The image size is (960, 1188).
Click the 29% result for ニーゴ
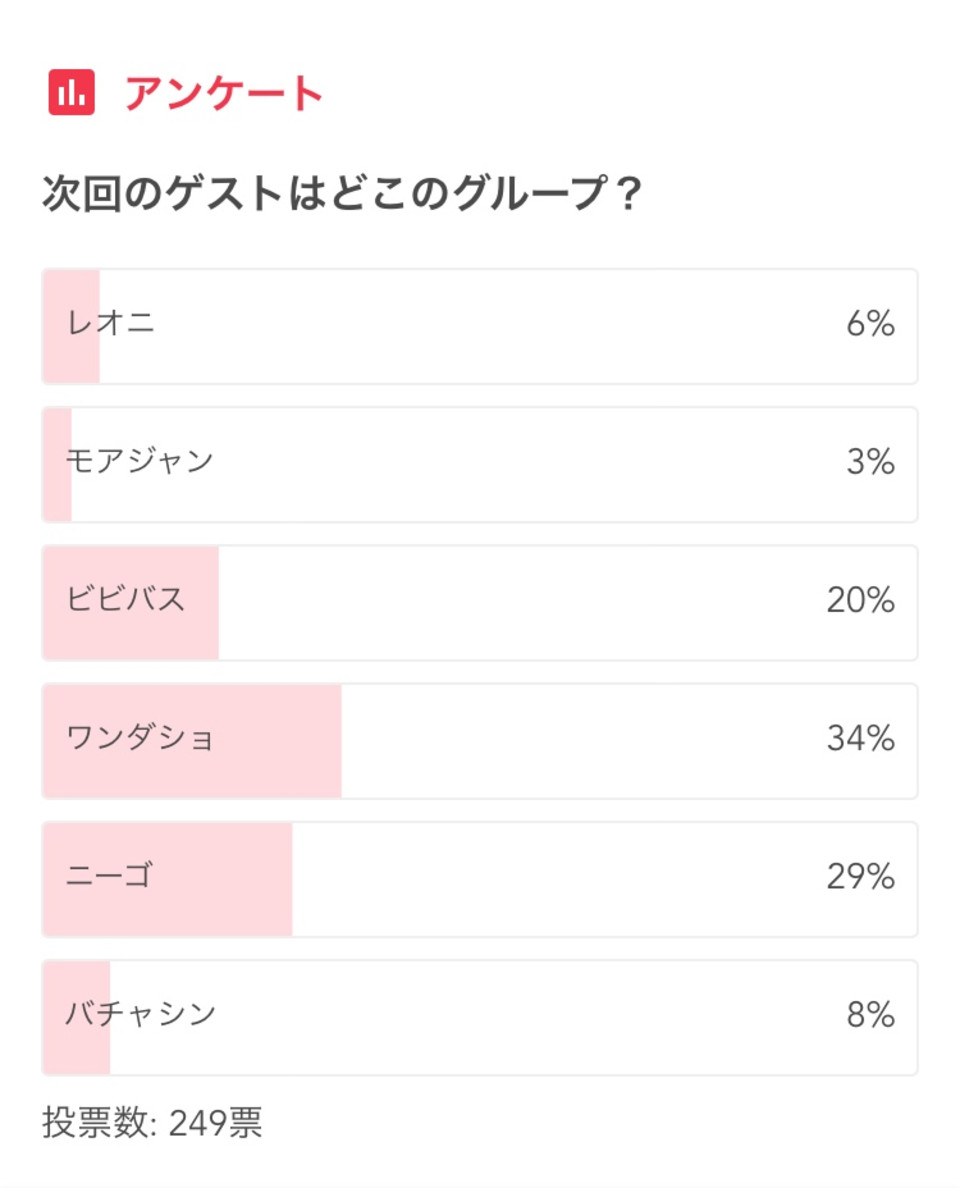click(x=861, y=877)
